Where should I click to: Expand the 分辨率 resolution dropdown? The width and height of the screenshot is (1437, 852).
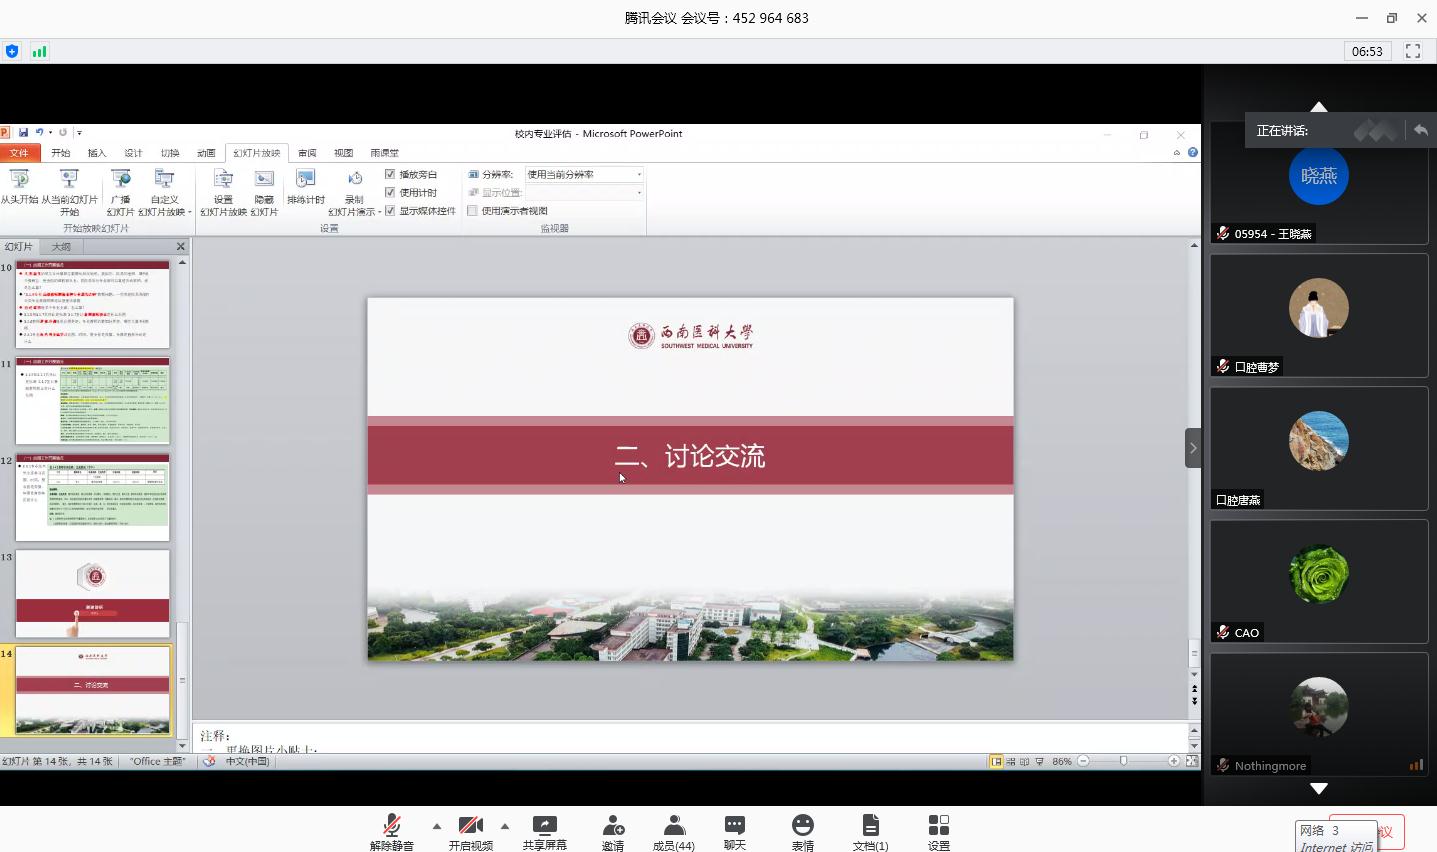click(639, 174)
